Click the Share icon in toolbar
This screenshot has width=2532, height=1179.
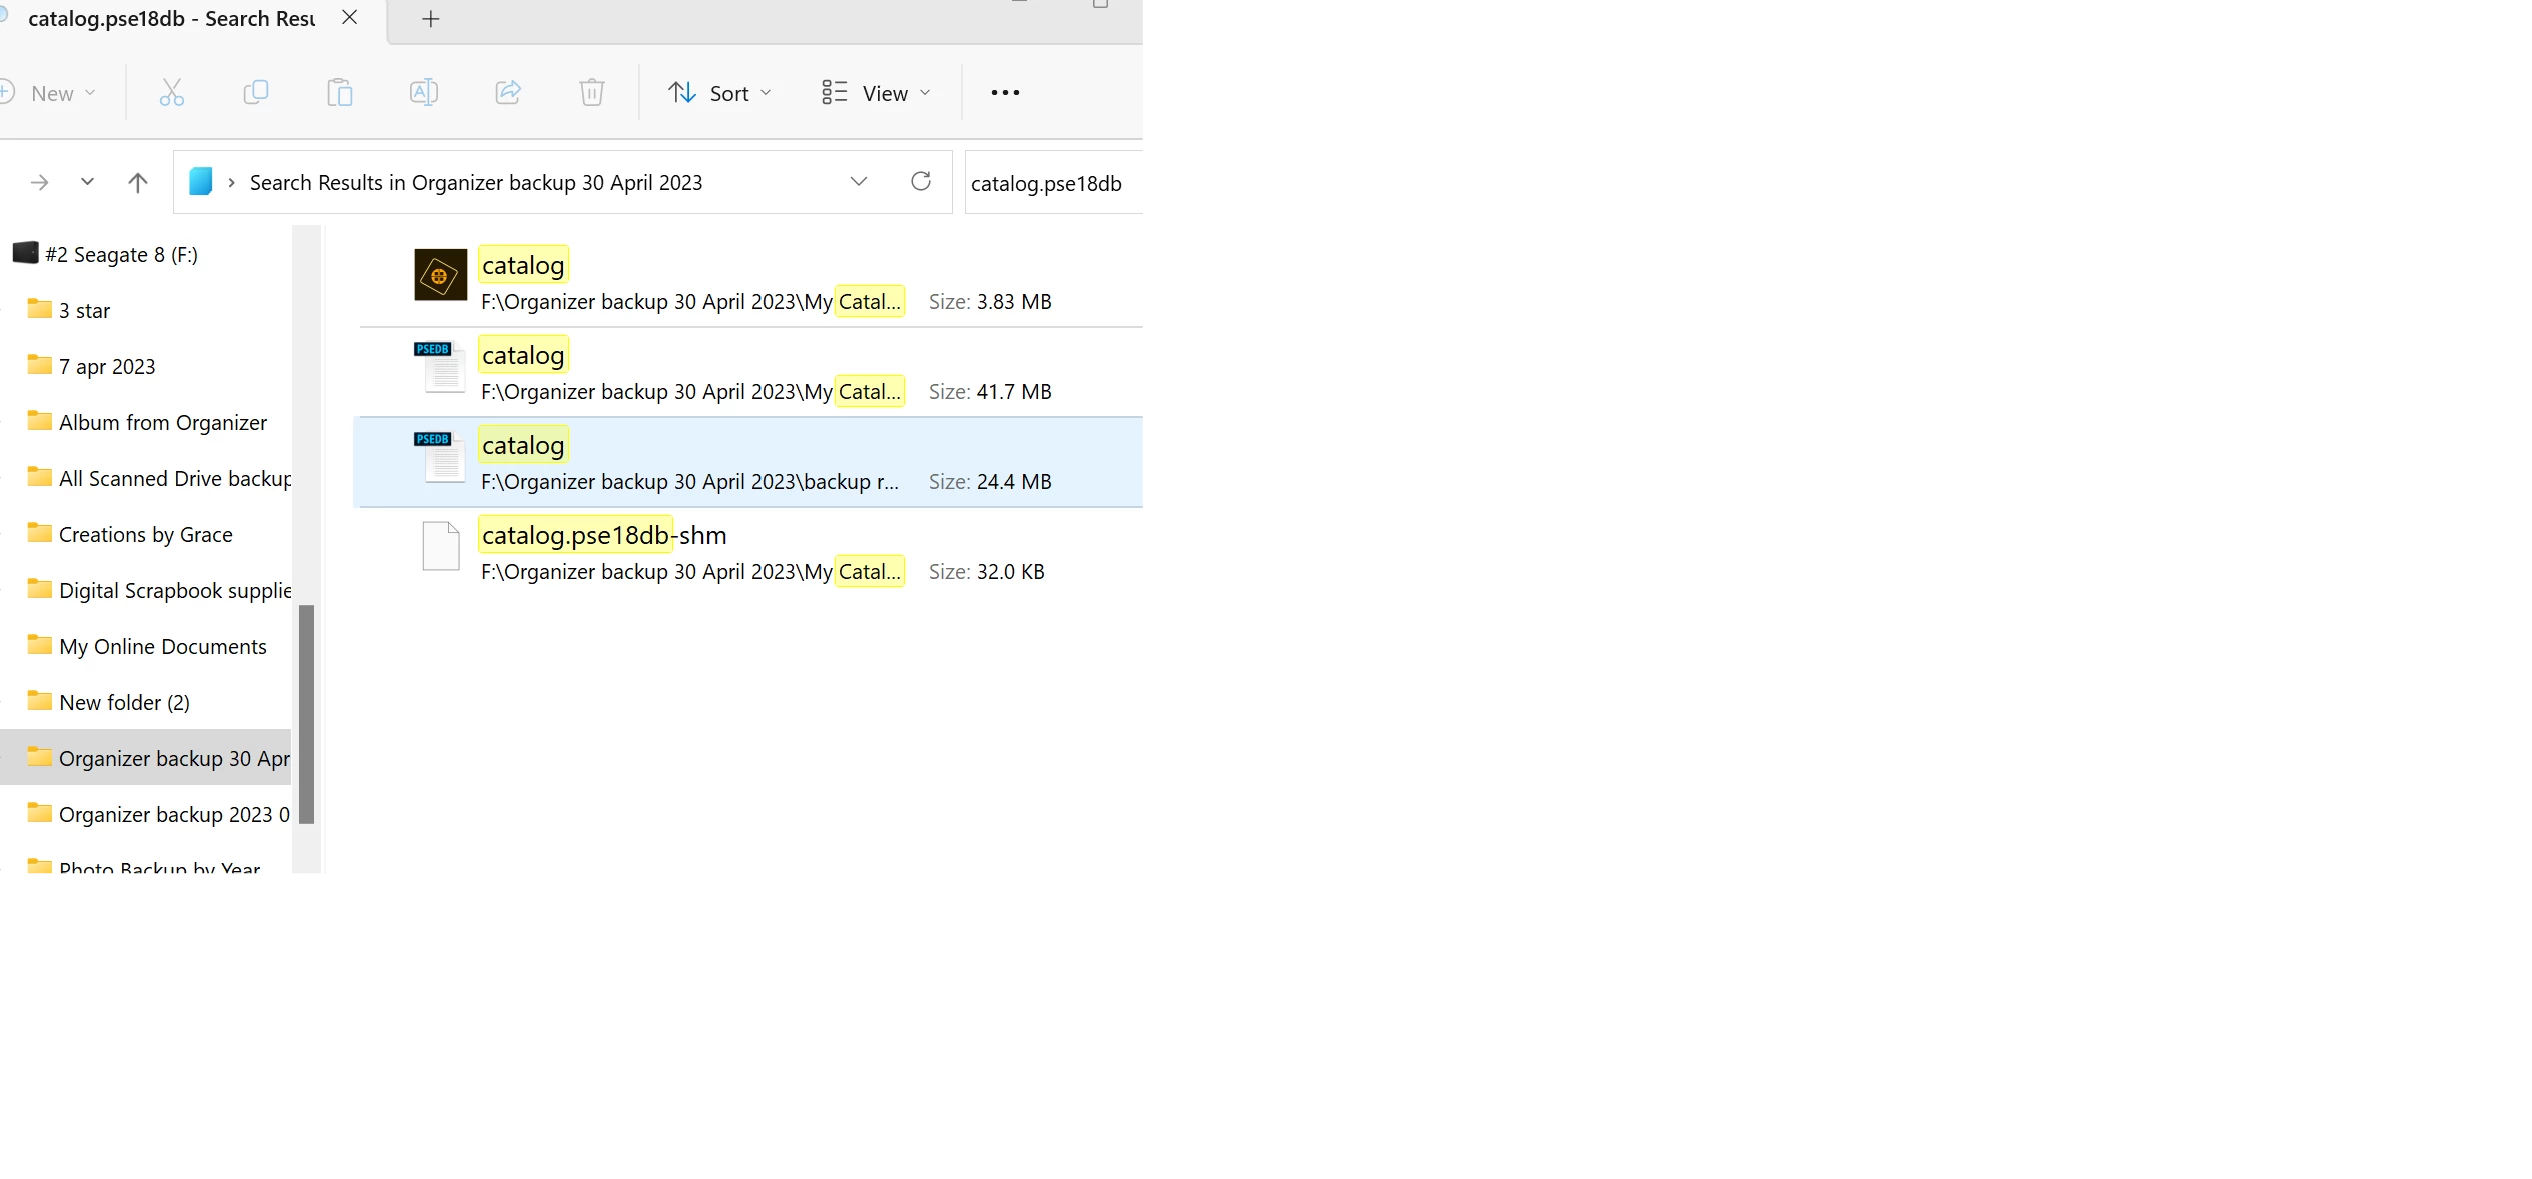508,93
